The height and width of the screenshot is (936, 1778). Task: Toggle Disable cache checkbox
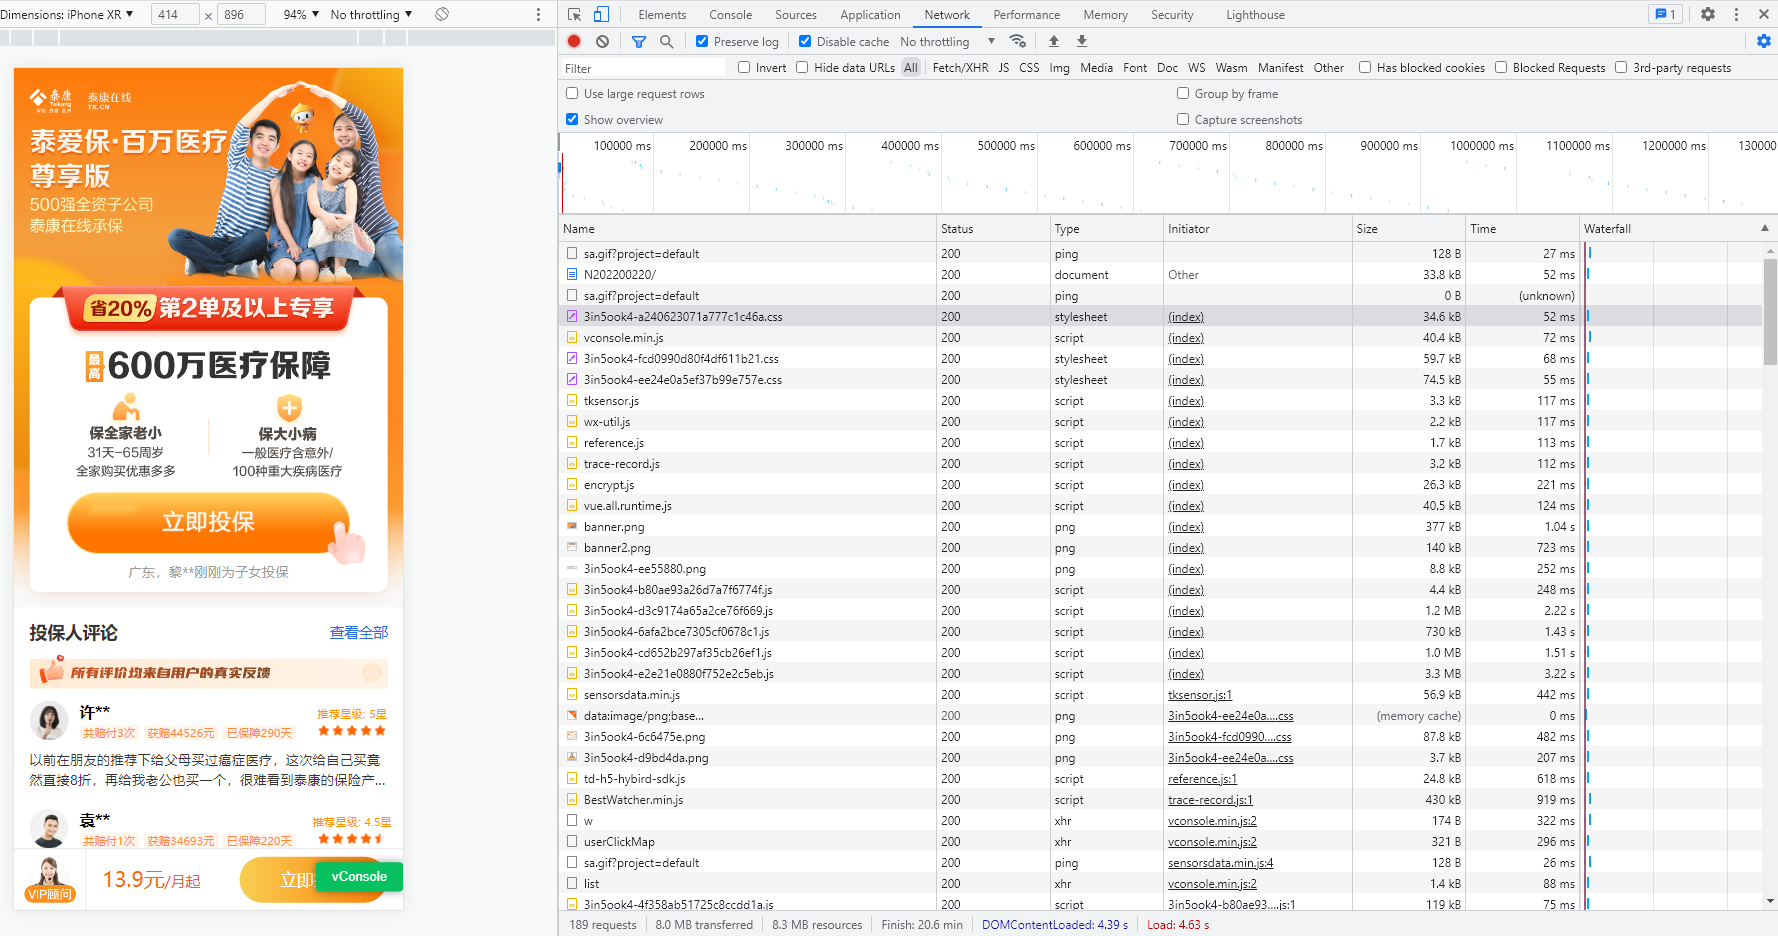coord(805,41)
